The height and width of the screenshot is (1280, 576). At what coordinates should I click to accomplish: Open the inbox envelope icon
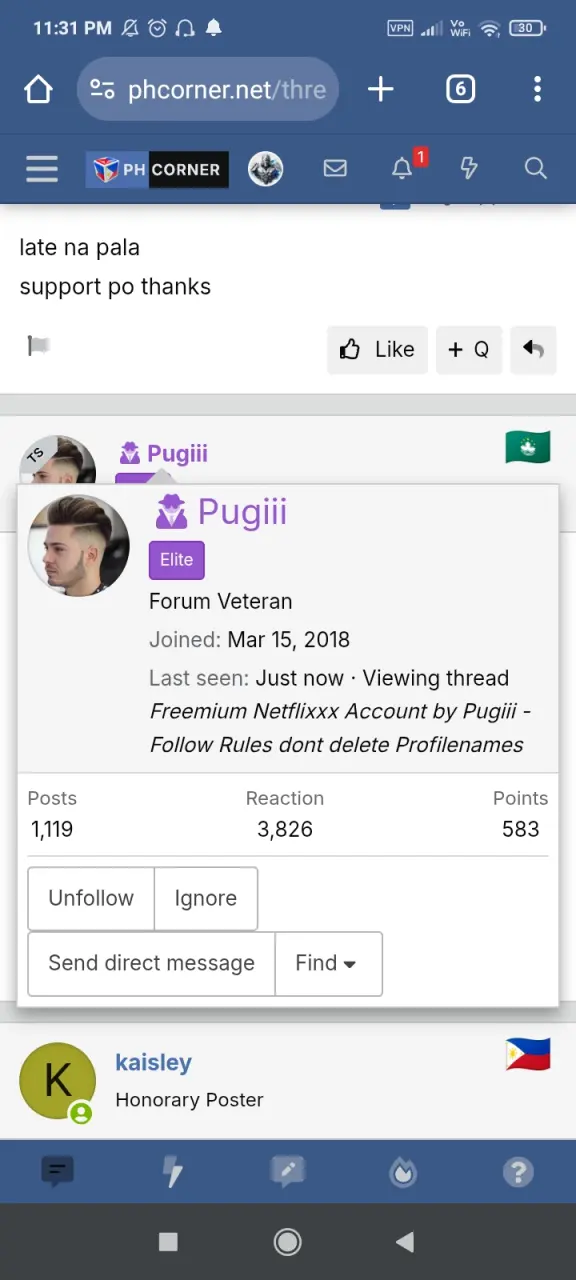pyautogui.click(x=335, y=169)
